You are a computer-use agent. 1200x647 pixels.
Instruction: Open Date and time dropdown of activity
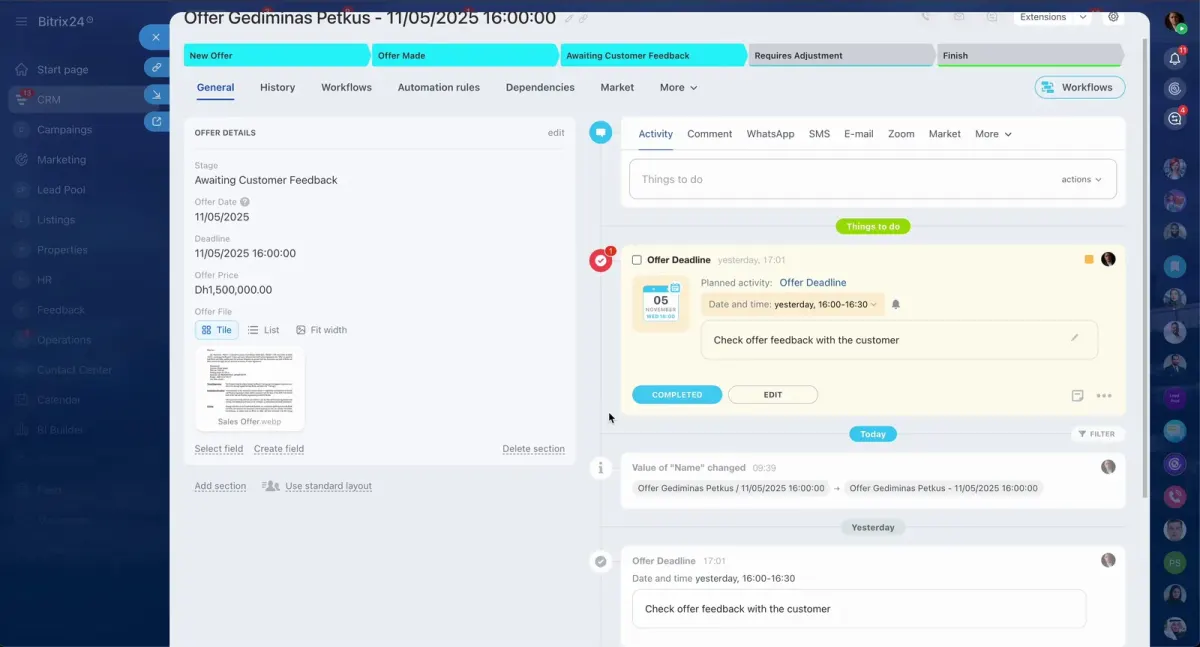[793, 304]
